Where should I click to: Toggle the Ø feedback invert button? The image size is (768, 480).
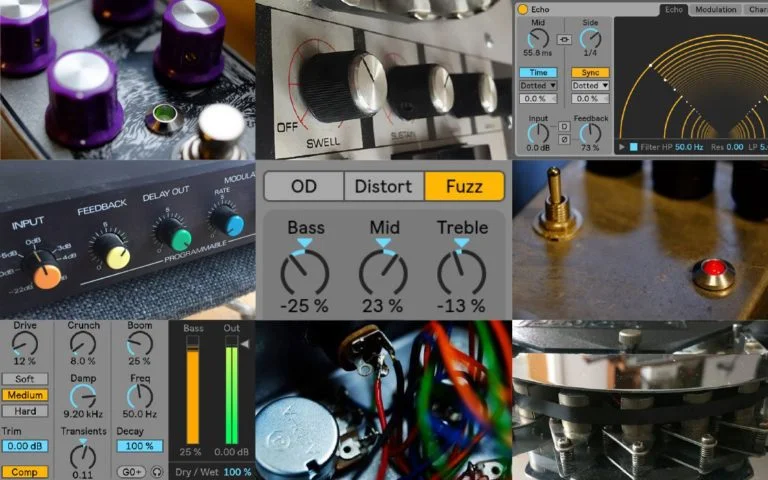[x=564, y=140]
